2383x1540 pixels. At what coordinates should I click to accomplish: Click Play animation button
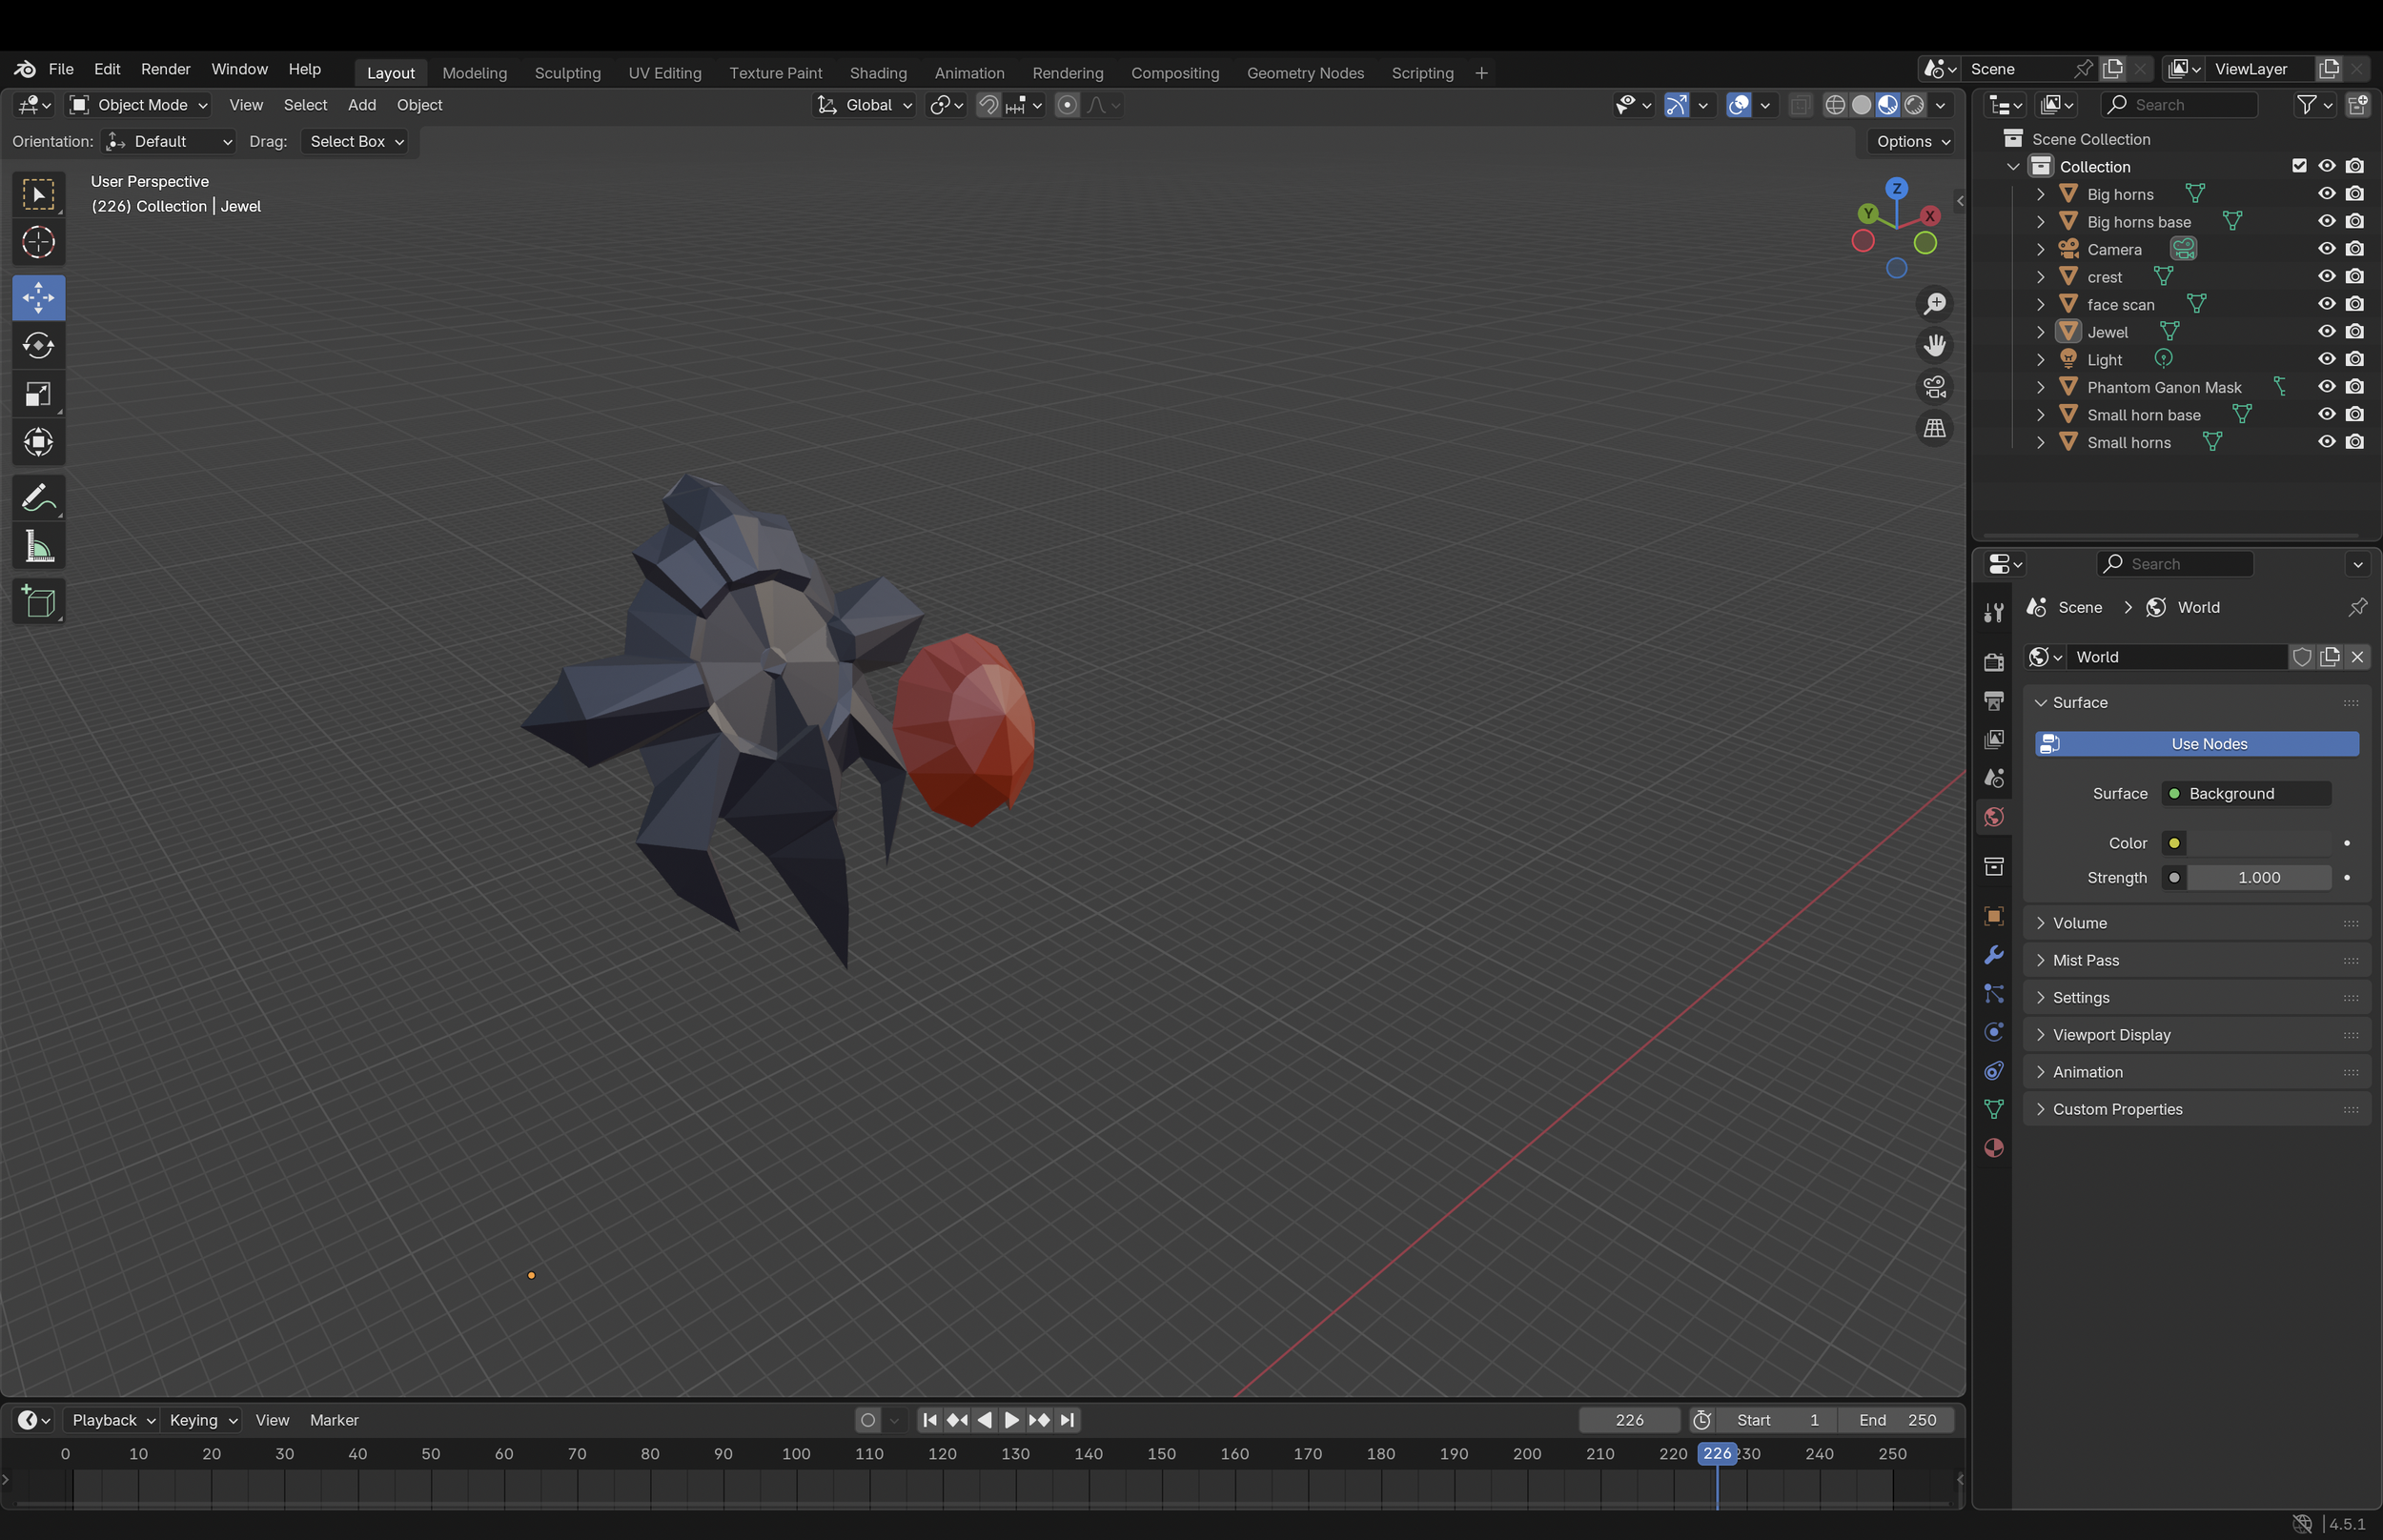(x=1011, y=1420)
